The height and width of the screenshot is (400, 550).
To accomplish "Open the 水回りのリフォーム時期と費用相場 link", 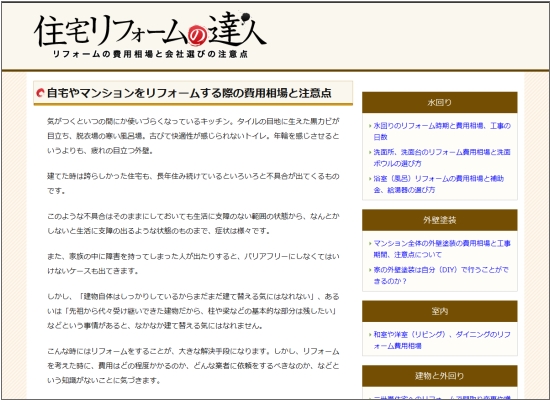I will 442,131.
